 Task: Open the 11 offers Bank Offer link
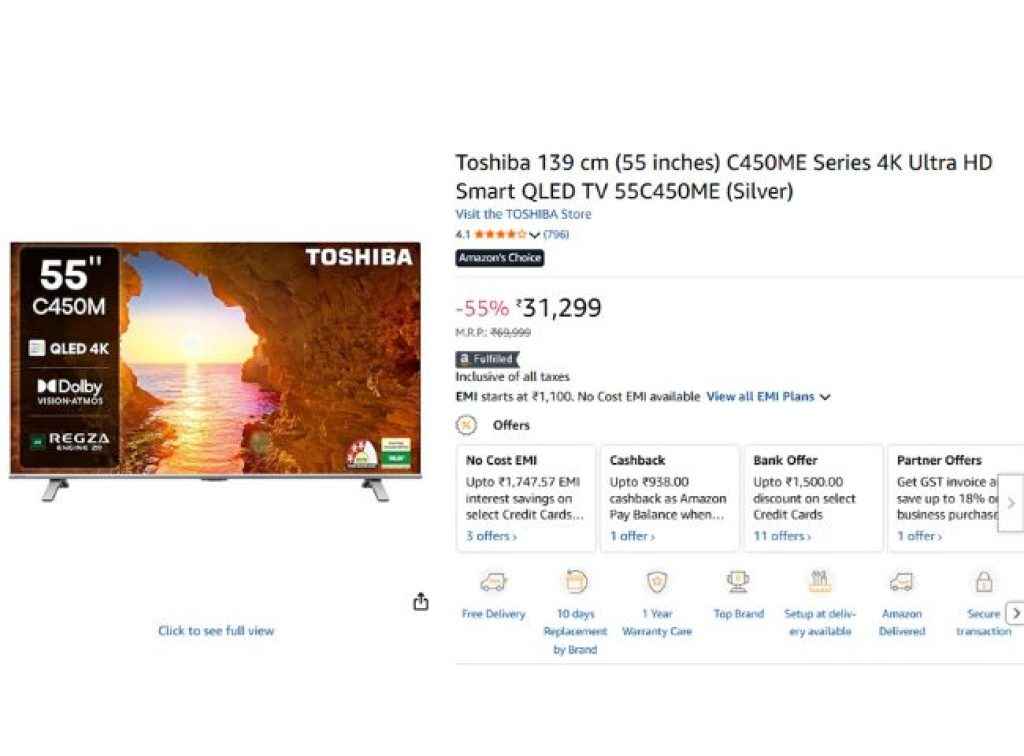(780, 536)
